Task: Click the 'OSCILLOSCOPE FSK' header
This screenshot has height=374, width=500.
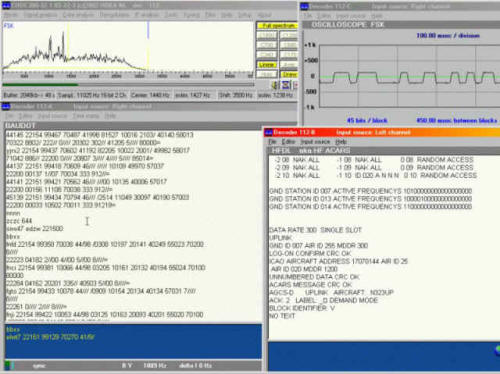Action: (348, 25)
